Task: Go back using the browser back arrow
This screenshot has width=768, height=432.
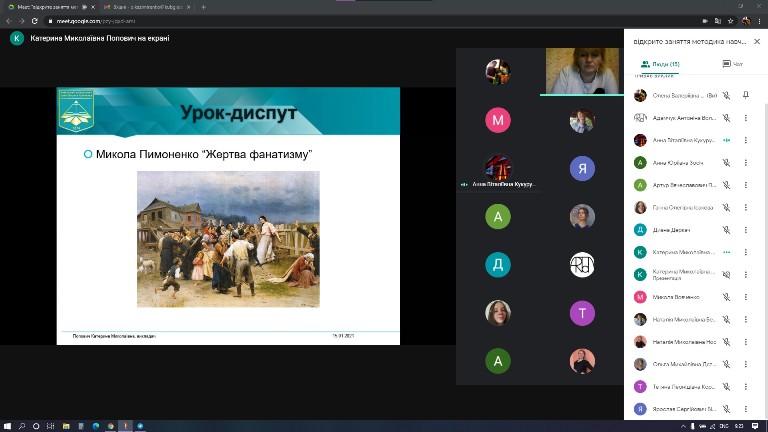Action: click(9, 20)
